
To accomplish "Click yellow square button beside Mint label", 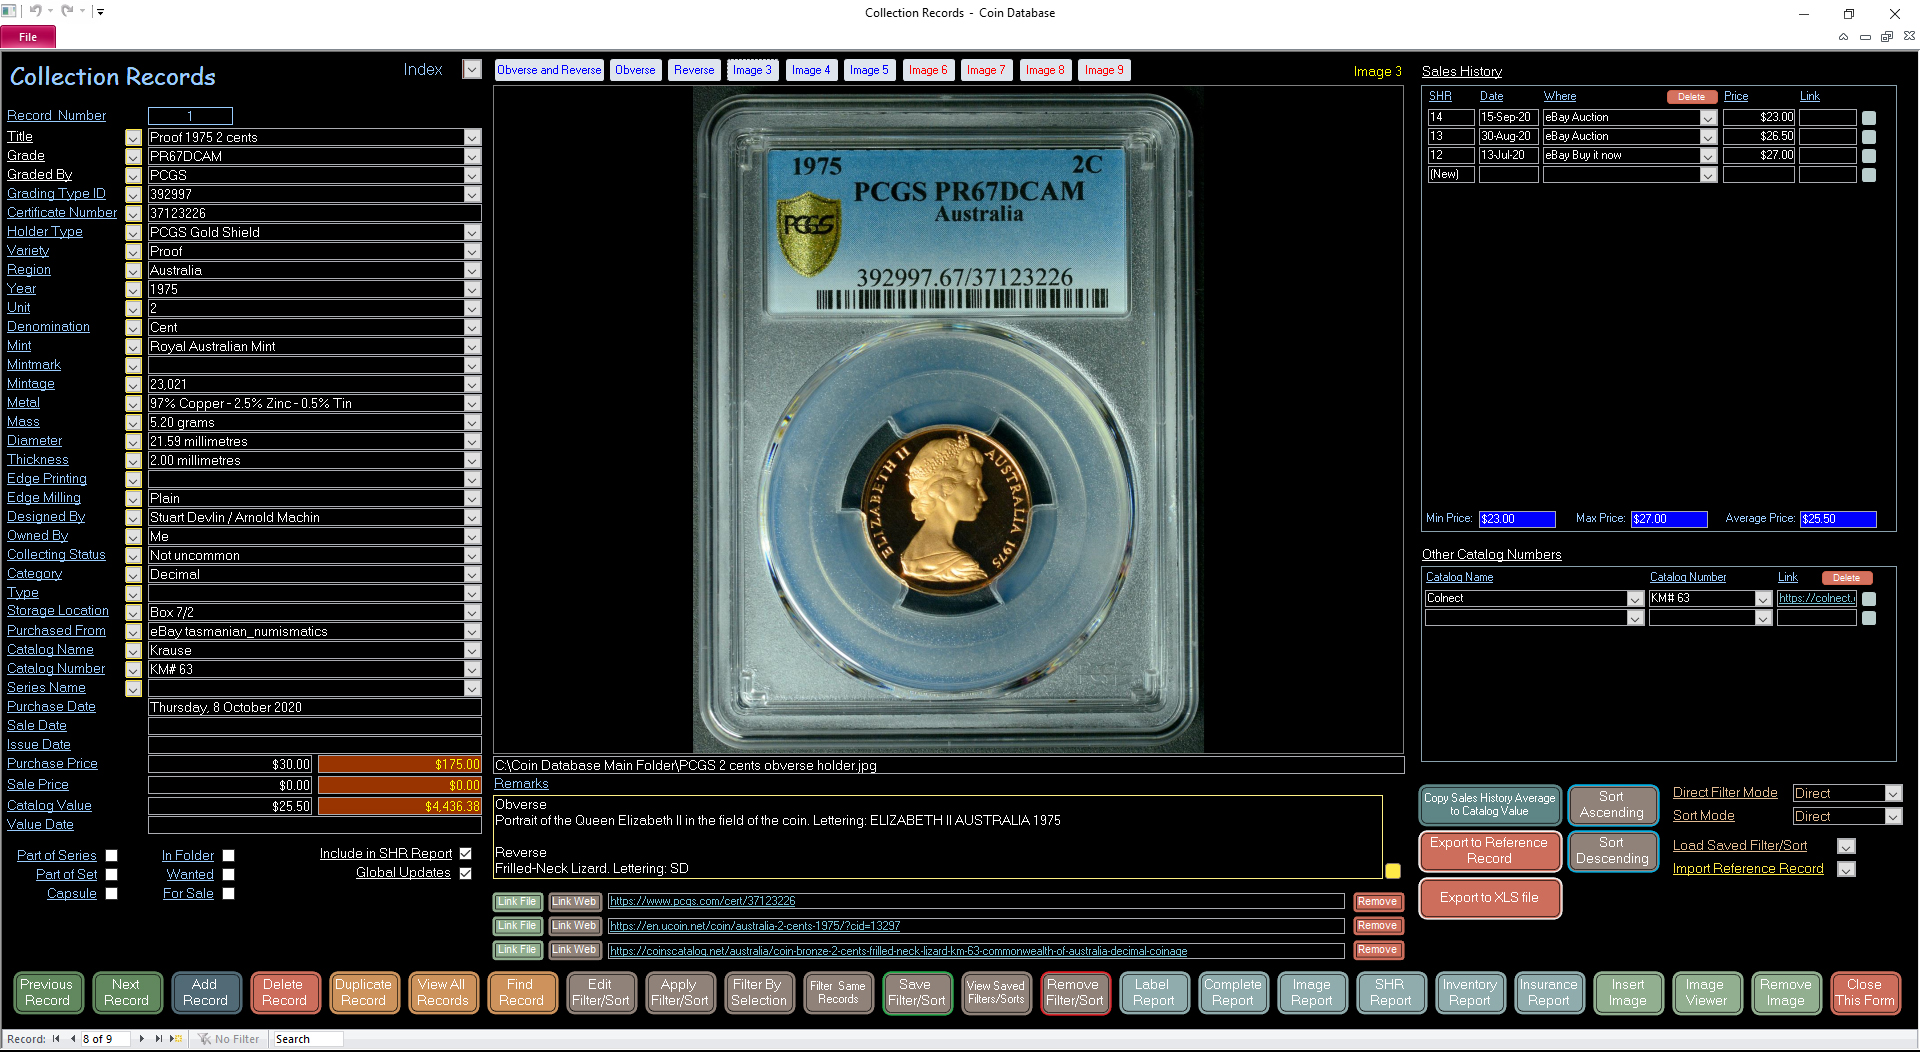I will pos(133,346).
